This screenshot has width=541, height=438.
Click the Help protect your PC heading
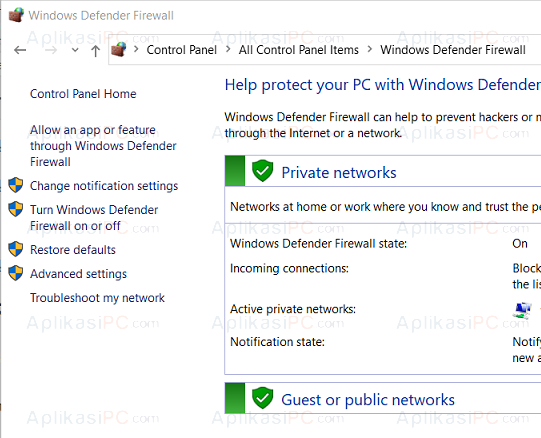click(x=383, y=85)
